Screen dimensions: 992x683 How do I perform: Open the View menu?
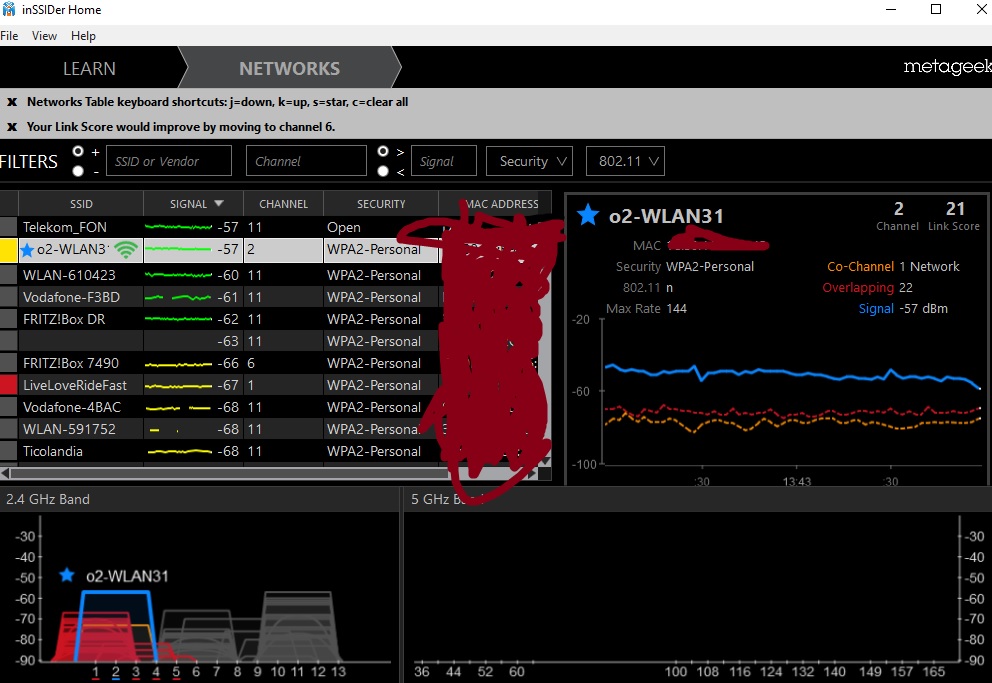(44, 35)
